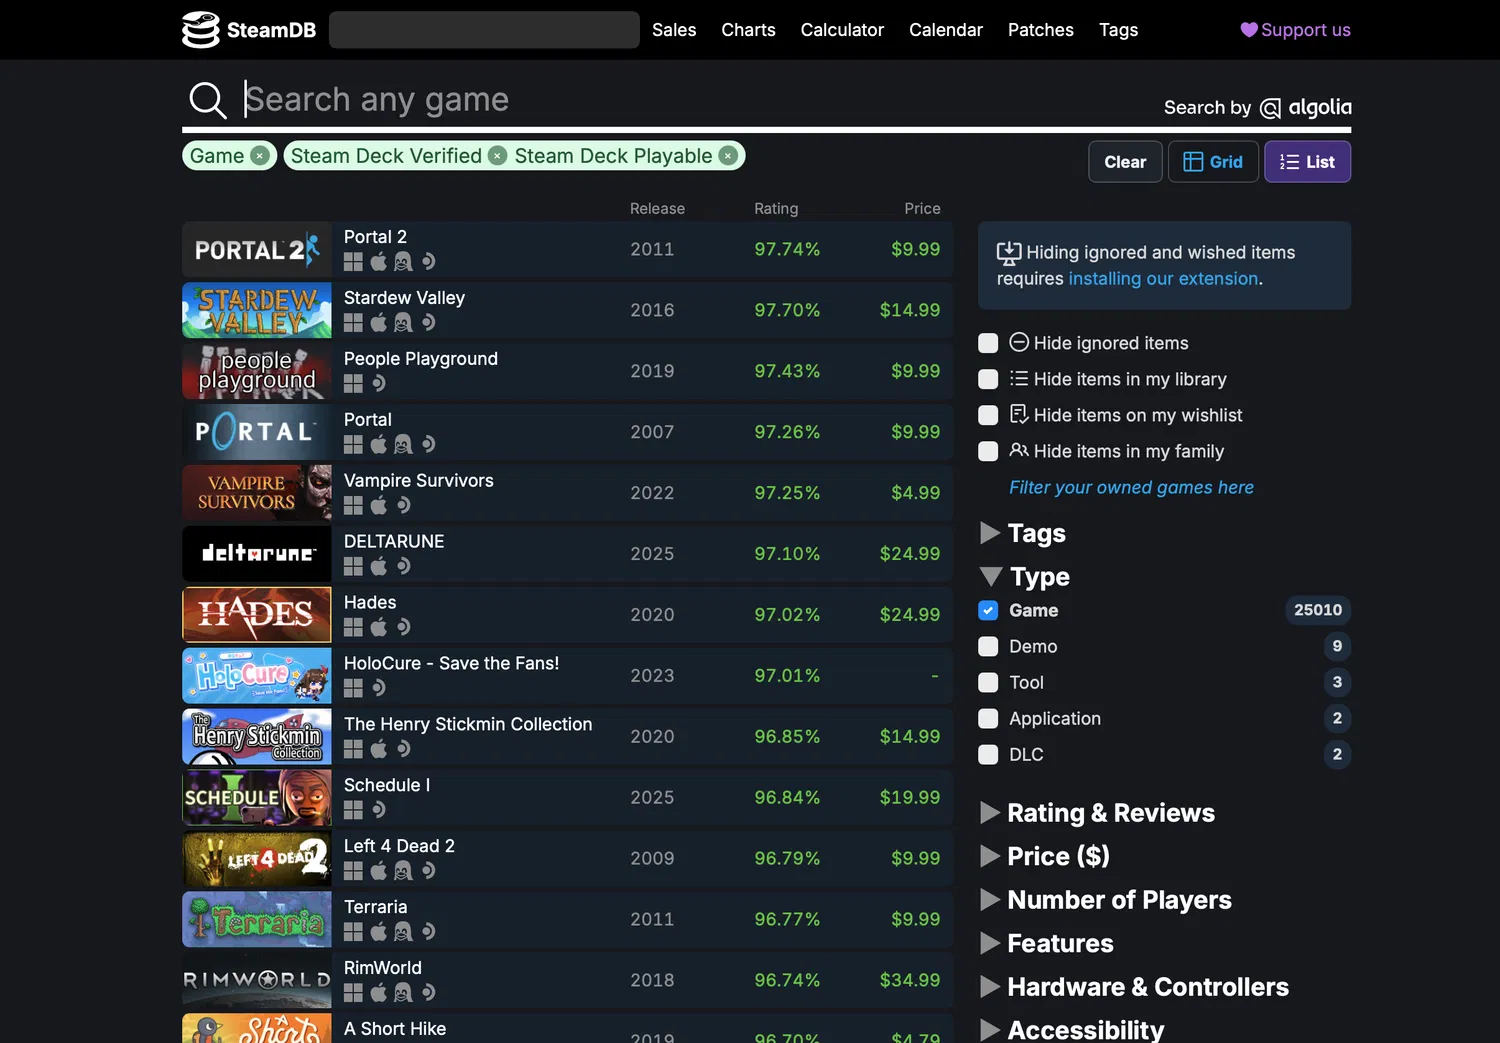Click the top navbar search box

coord(484,30)
